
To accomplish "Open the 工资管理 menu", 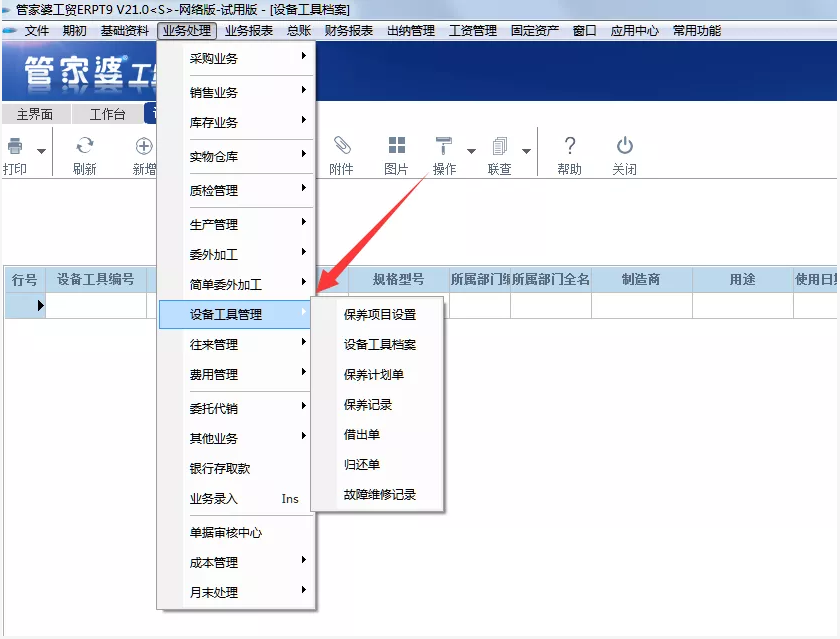I will tap(473, 31).
